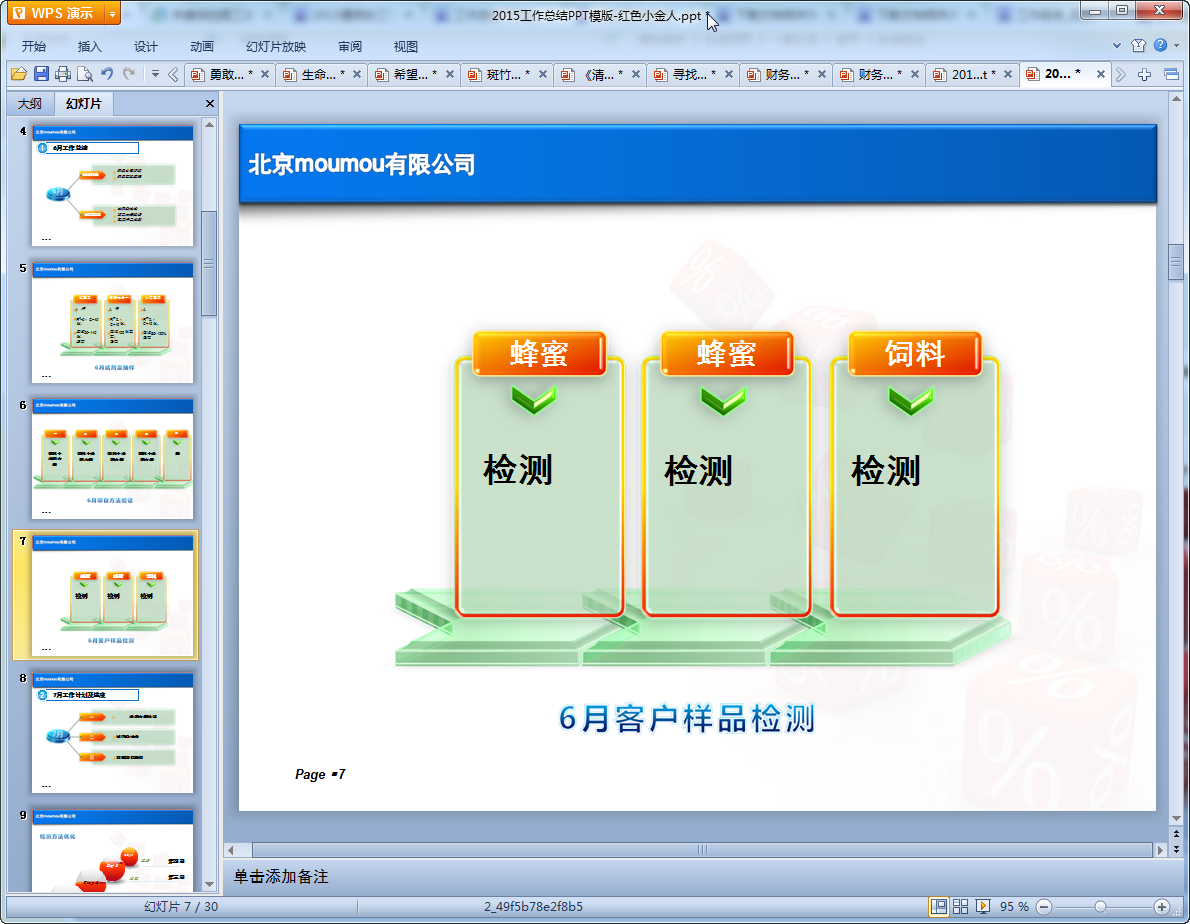Image resolution: width=1190 pixels, height=924 pixels.
Task: Open the 动画 ribbon tab
Action: pyautogui.click(x=202, y=46)
